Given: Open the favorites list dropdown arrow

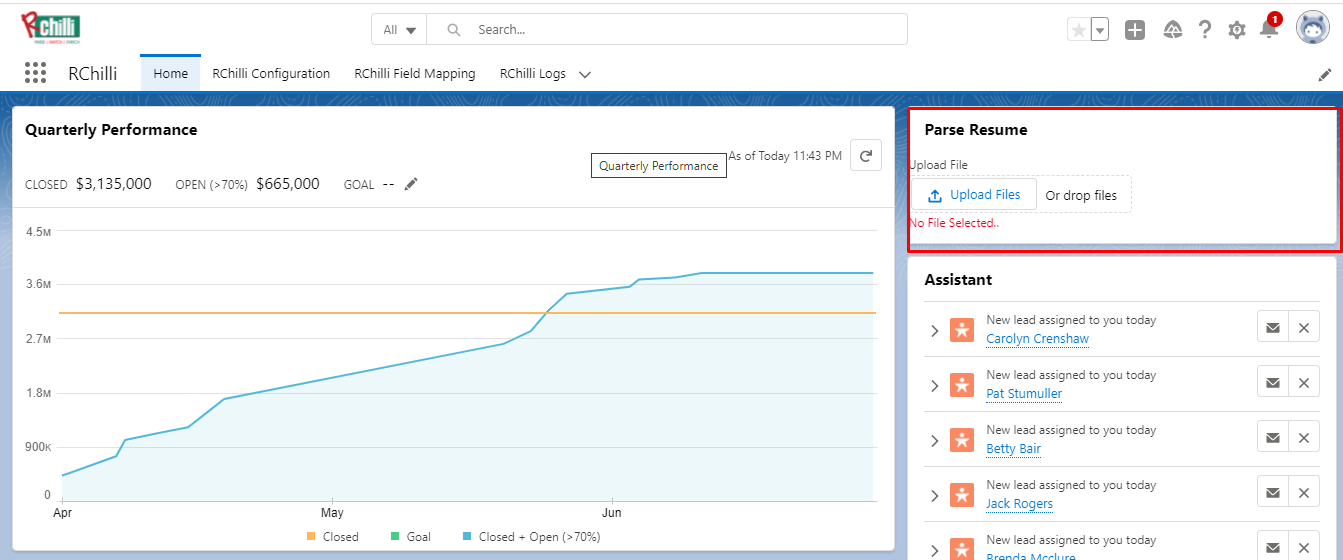Looking at the screenshot, I should pyautogui.click(x=1100, y=30).
